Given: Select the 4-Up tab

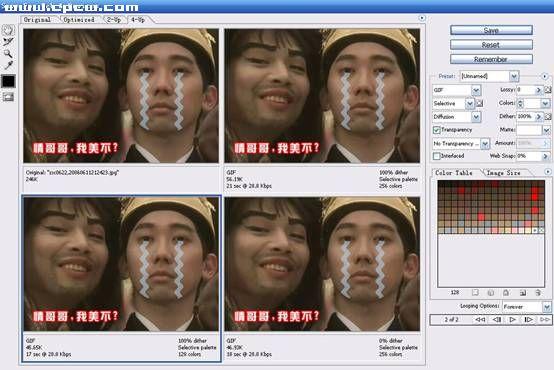Looking at the screenshot, I should click(138, 20).
